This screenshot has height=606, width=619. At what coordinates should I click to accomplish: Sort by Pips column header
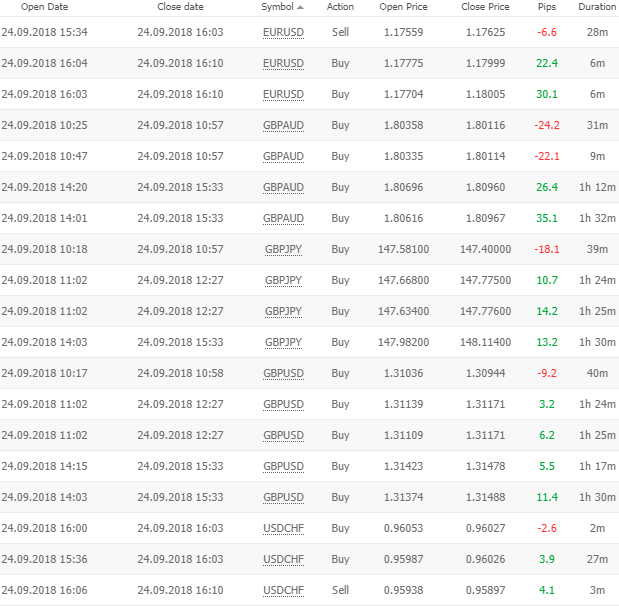tap(547, 7)
